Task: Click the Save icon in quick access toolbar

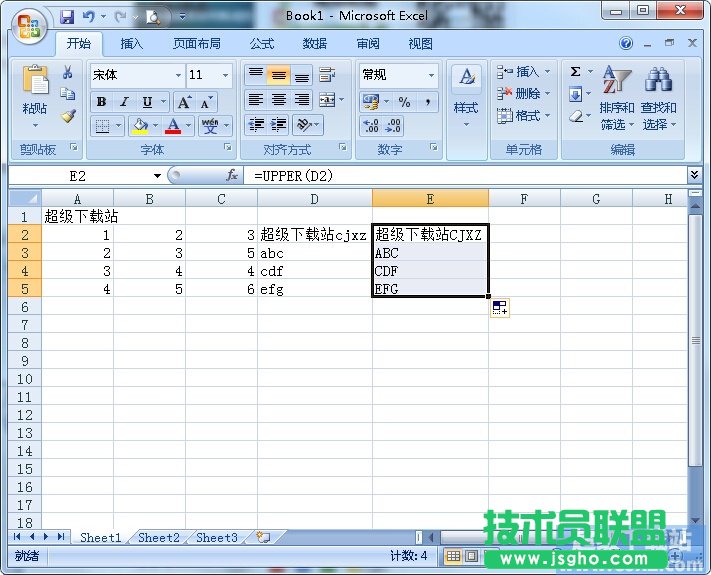Action: click(x=67, y=16)
